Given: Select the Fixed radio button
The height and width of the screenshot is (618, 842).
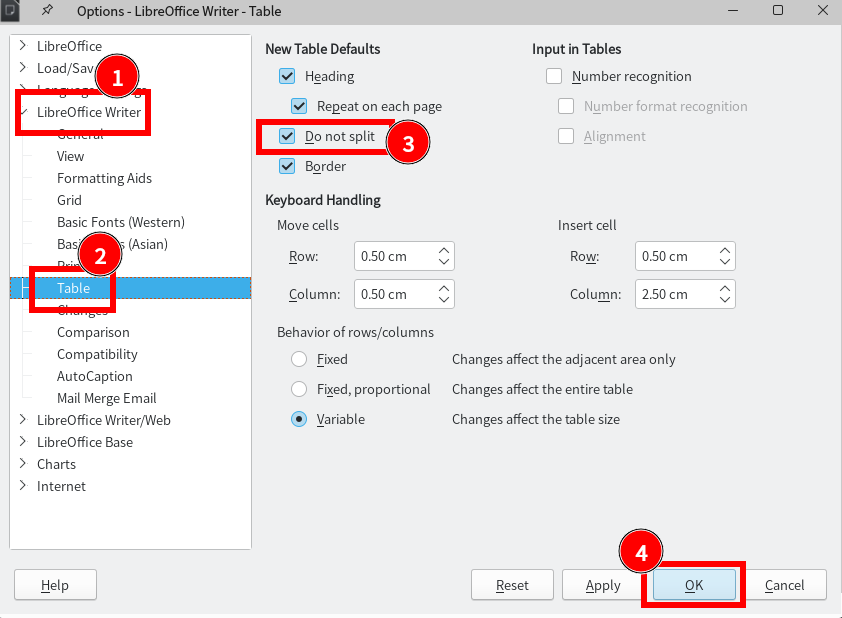Looking at the screenshot, I should tap(299, 359).
